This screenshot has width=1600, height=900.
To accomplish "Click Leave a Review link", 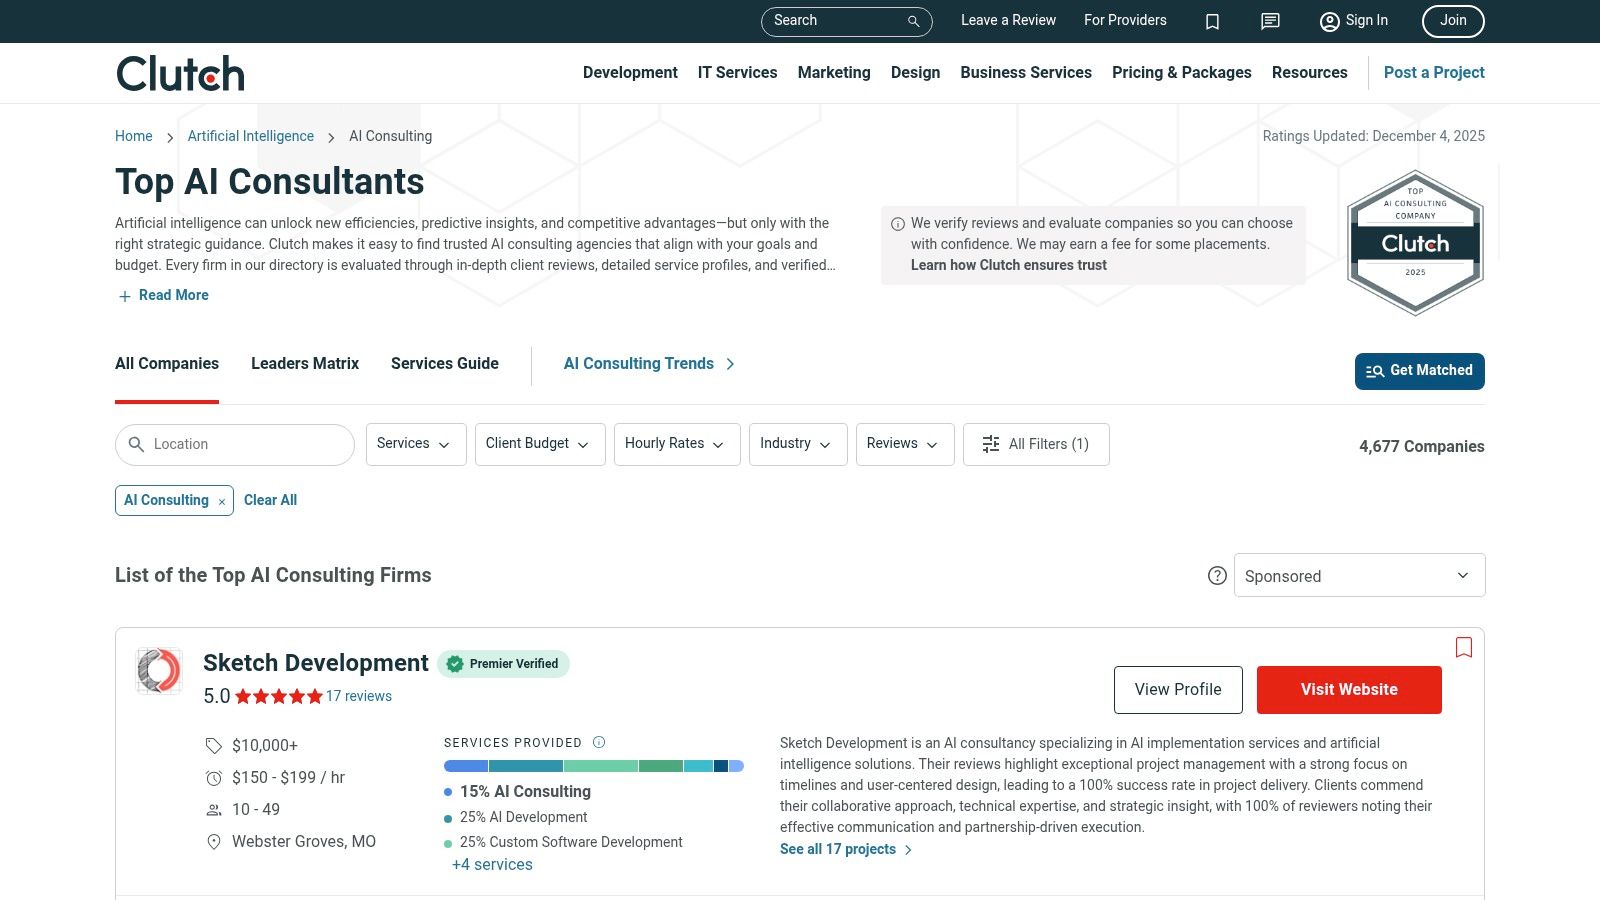I will click(x=1008, y=20).
